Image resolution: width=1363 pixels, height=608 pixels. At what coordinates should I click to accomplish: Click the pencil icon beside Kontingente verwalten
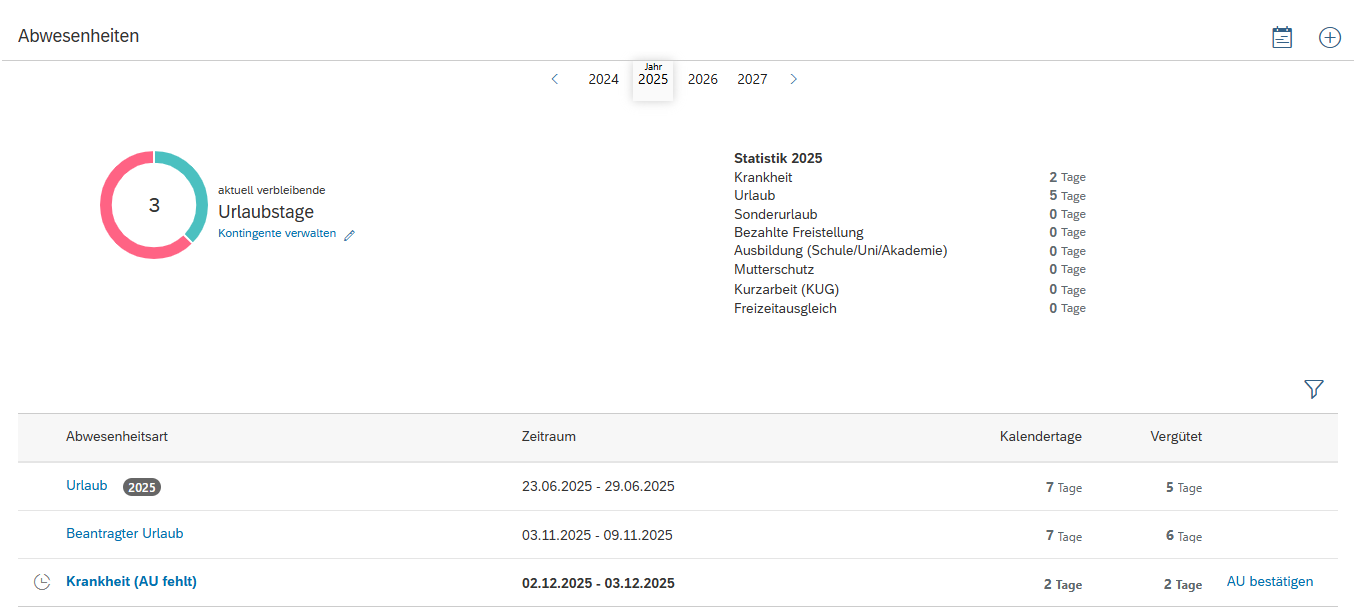click(349, 235)
